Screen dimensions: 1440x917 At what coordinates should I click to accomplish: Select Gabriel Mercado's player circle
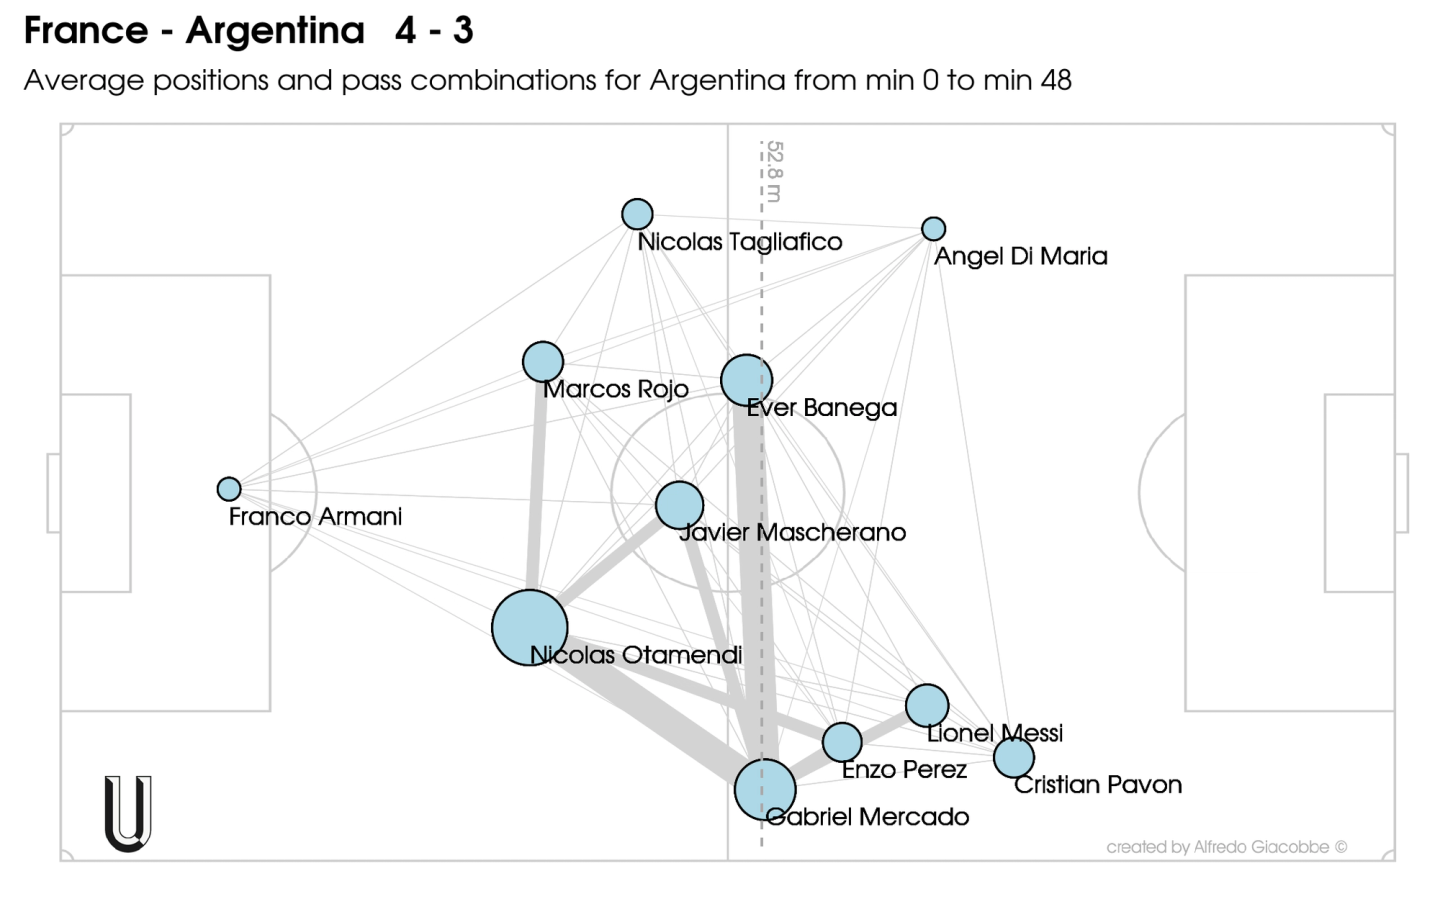click(765, 789)
